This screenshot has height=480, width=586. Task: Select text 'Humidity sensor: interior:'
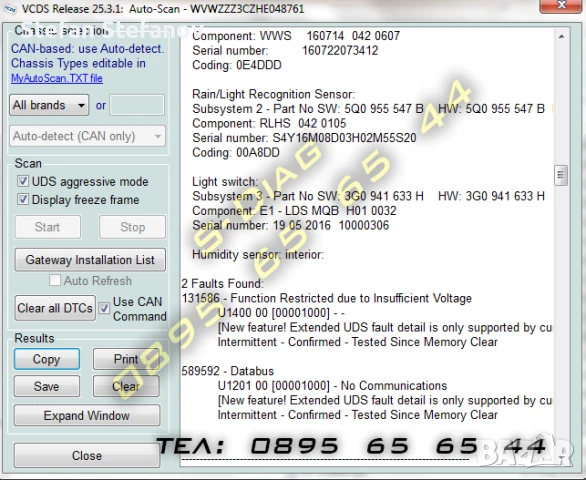258,255
